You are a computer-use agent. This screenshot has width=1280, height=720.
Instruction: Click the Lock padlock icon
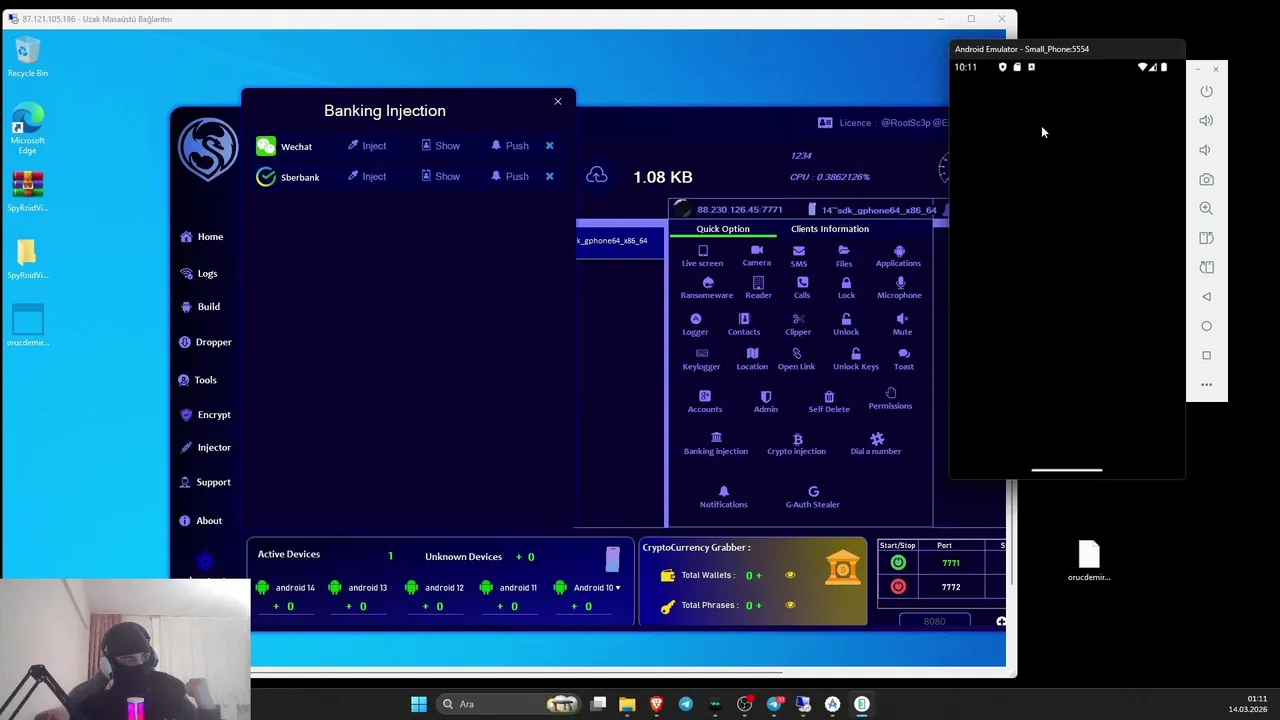tap(846, 283)
